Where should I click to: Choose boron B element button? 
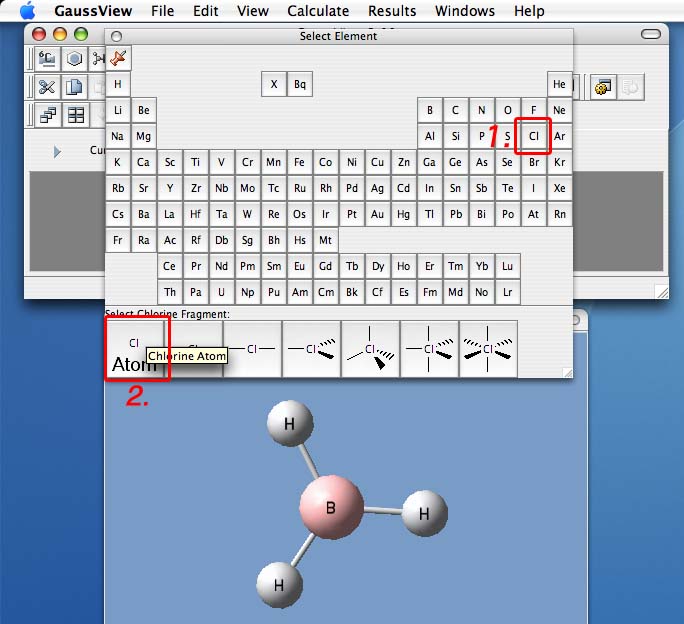430,110
